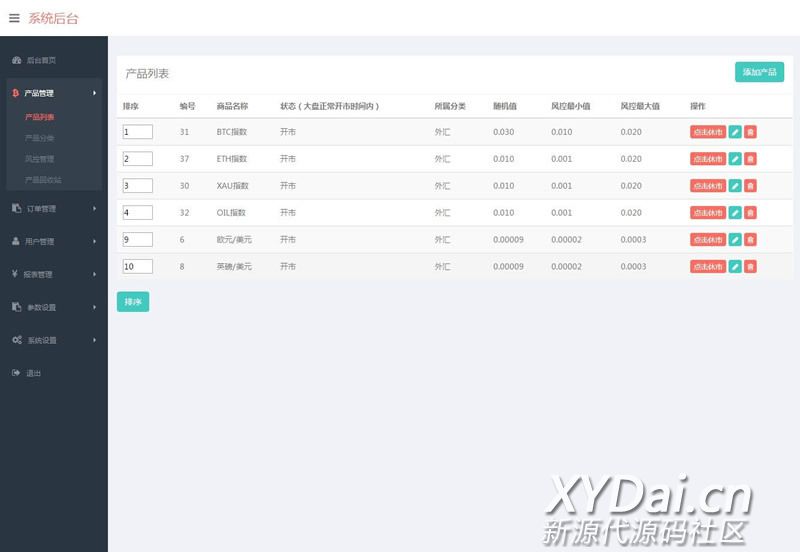Expand the 用户管理 menu arrow

tap(94, 241)
